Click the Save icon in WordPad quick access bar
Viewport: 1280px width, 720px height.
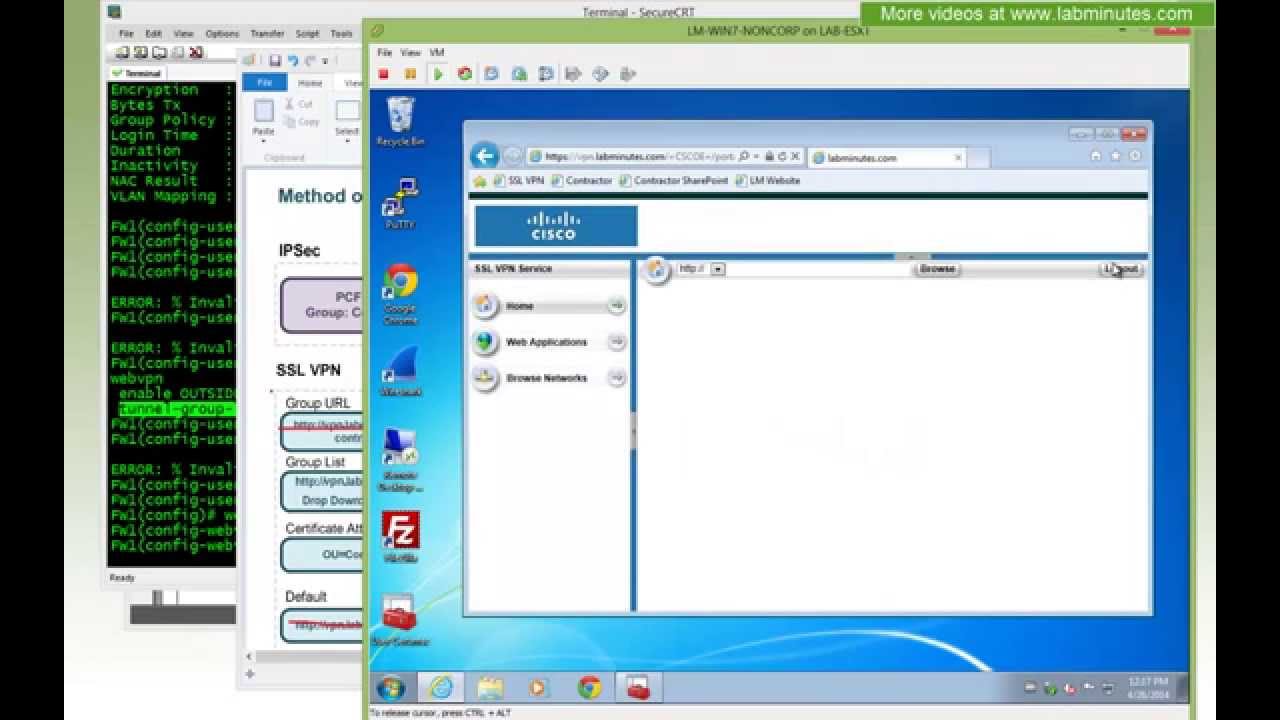coord(275,61)
